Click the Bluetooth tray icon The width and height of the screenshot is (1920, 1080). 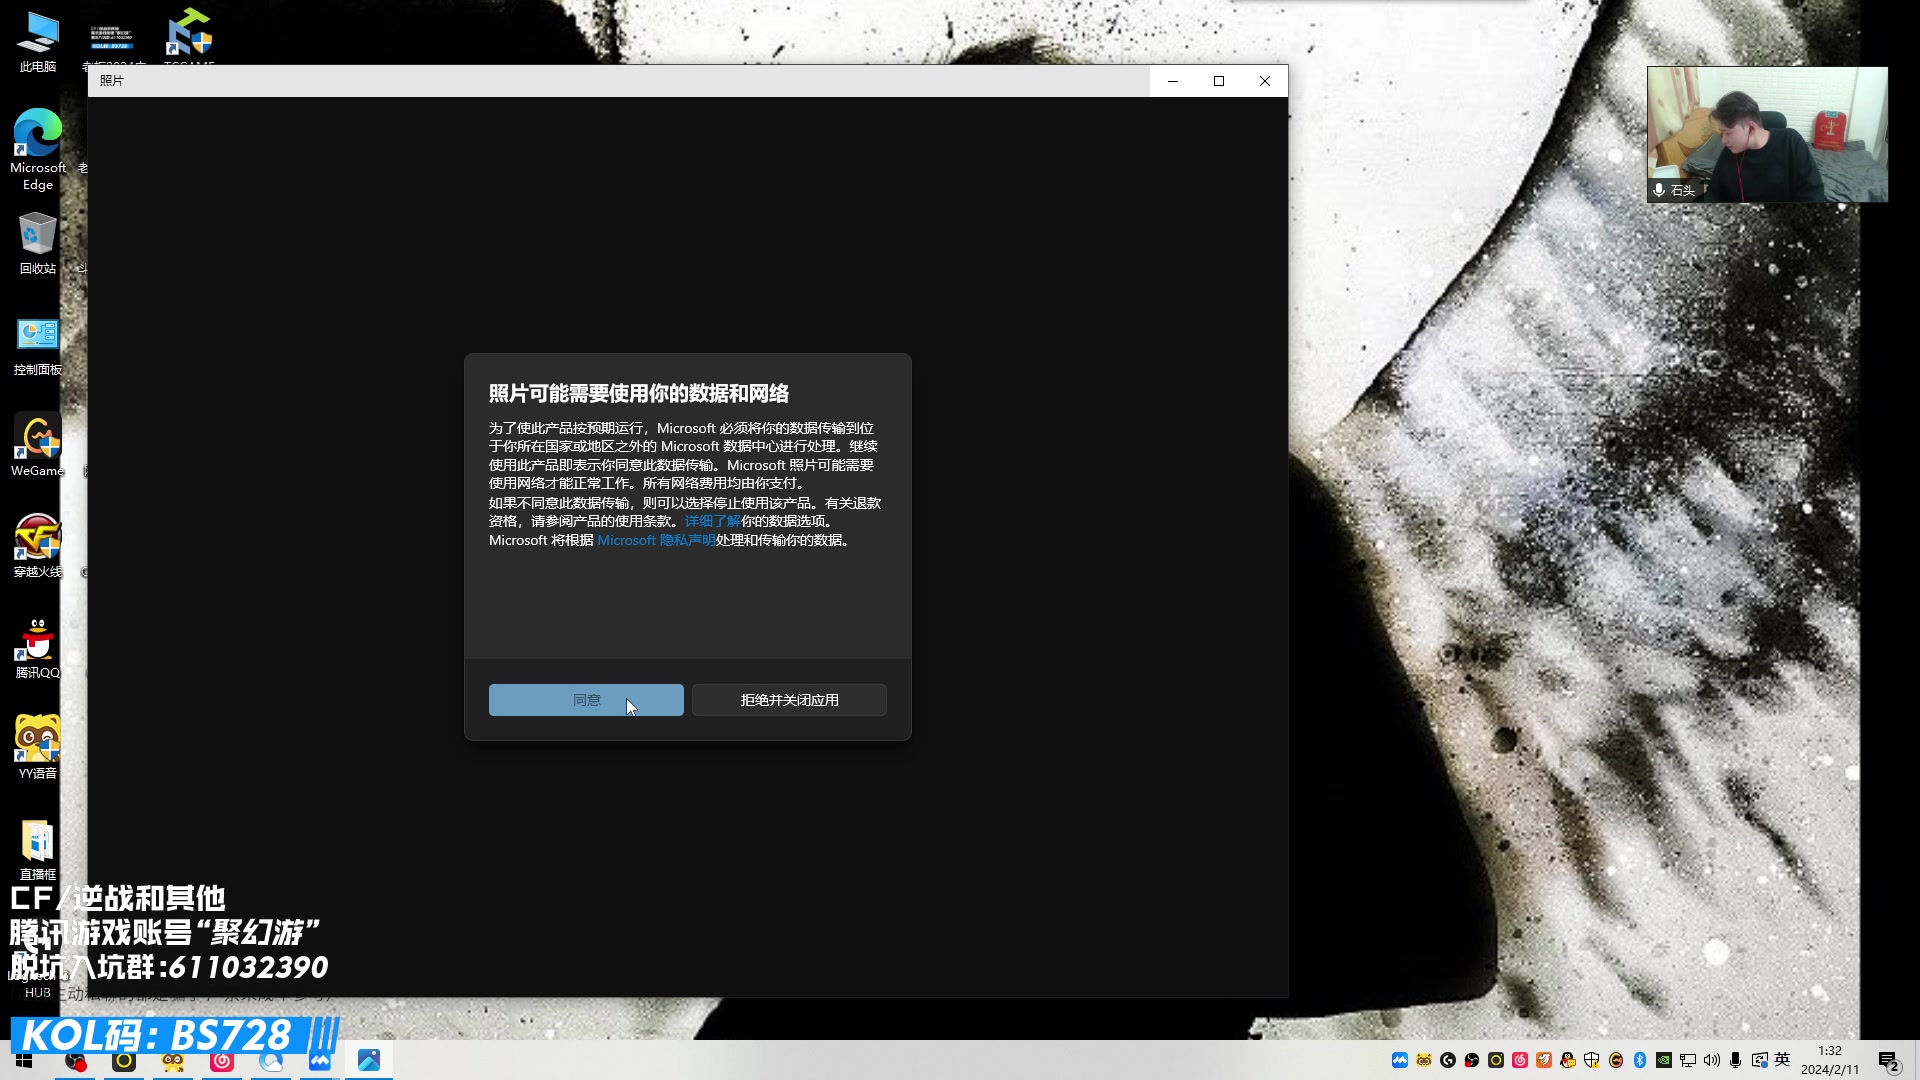pos(1640,1060)
